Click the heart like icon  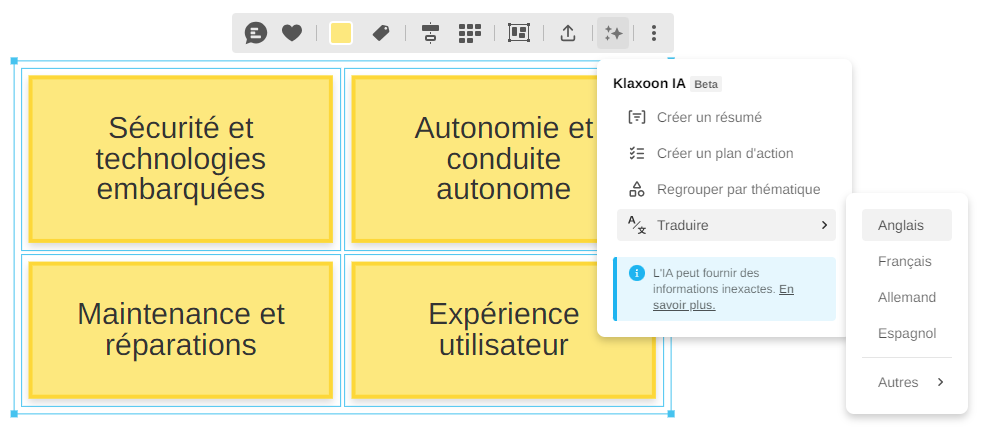[x=292, y=34]
